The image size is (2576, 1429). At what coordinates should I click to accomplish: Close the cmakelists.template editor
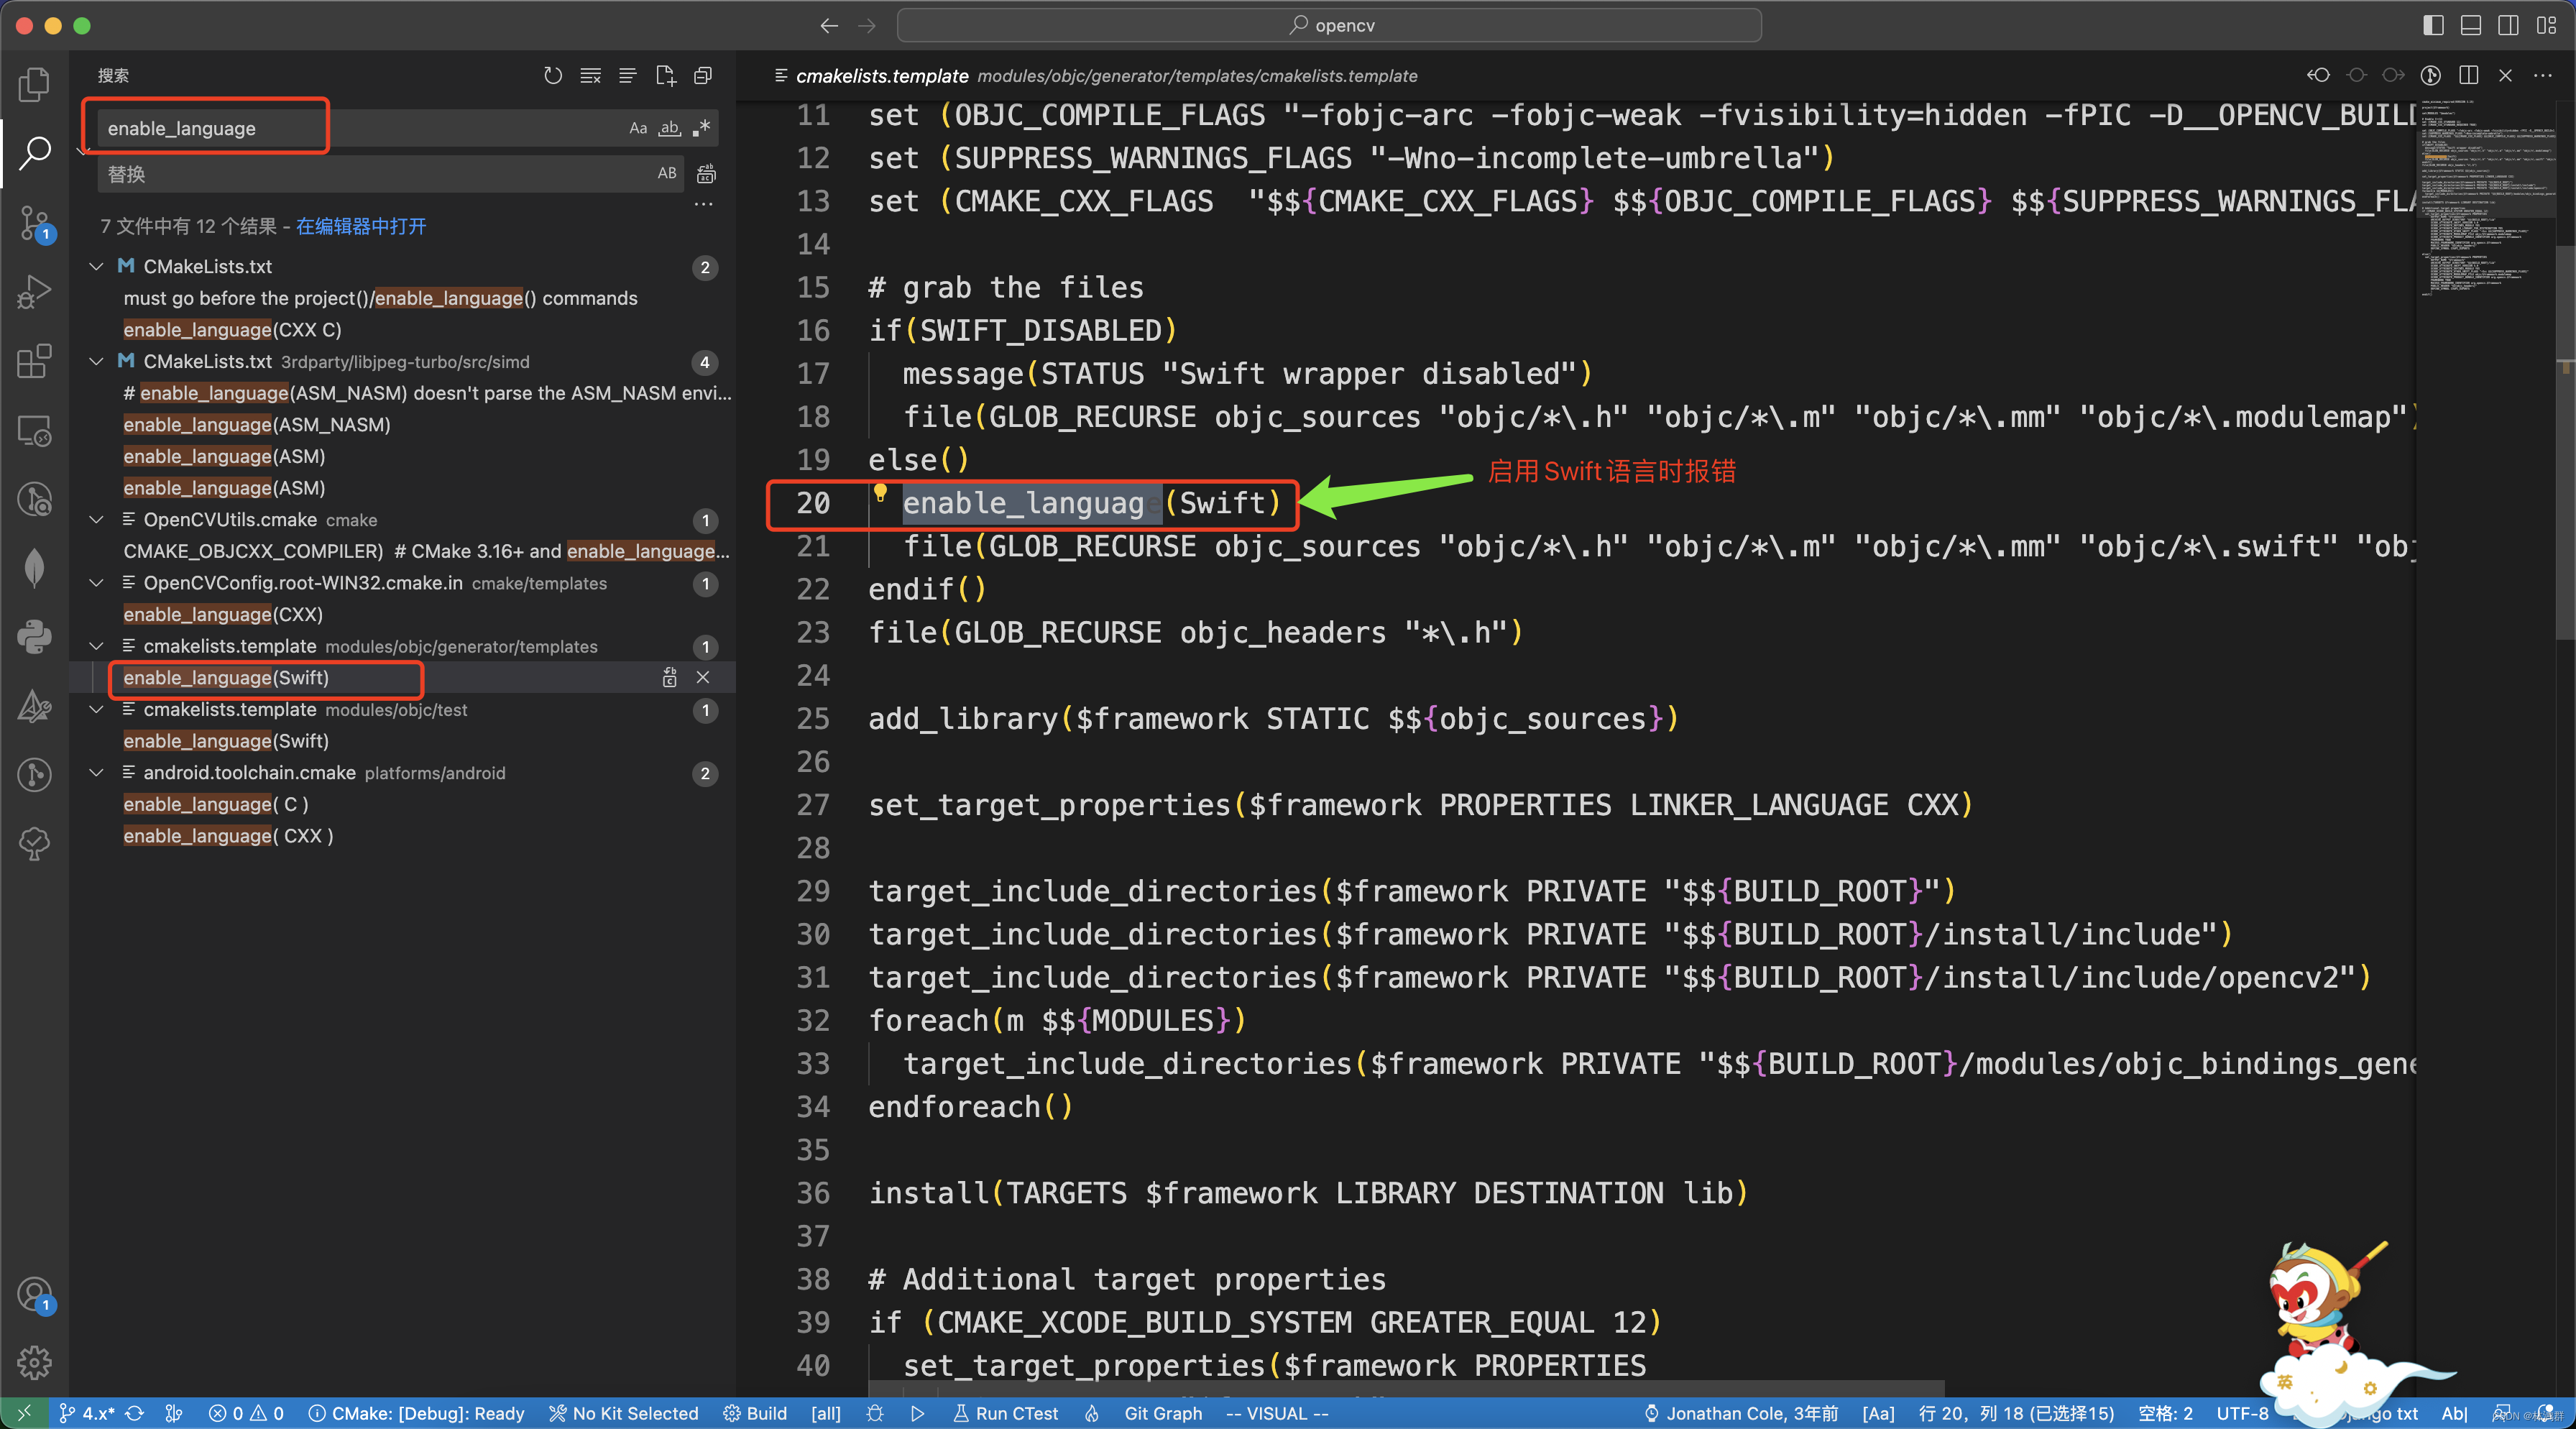(2505, 76)
